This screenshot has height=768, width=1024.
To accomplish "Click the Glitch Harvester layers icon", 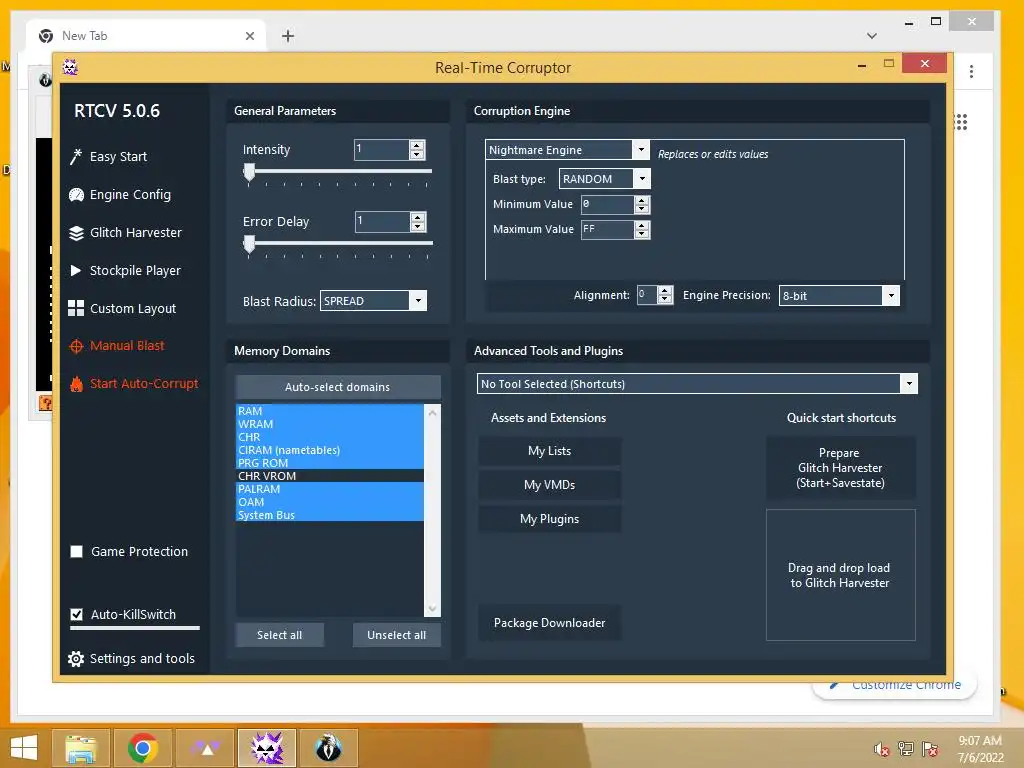I will point(76,233).
